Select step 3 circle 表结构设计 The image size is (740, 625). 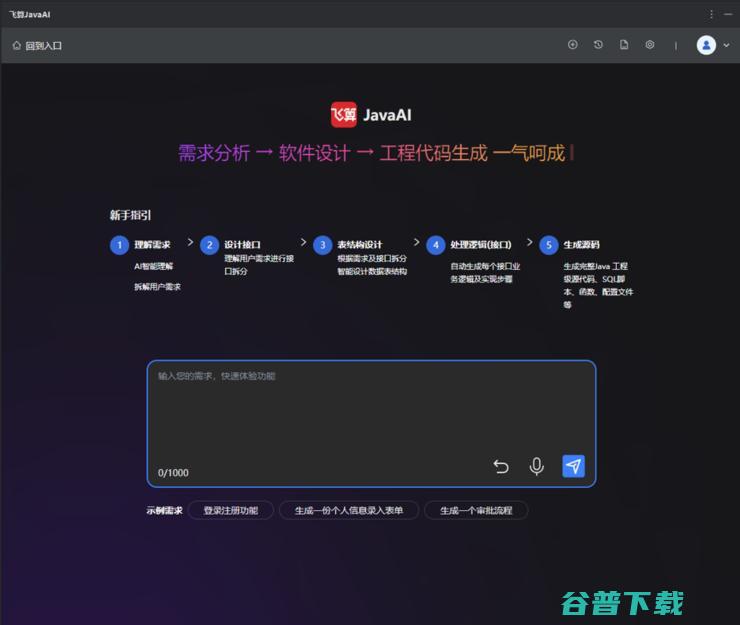[322, 245]
